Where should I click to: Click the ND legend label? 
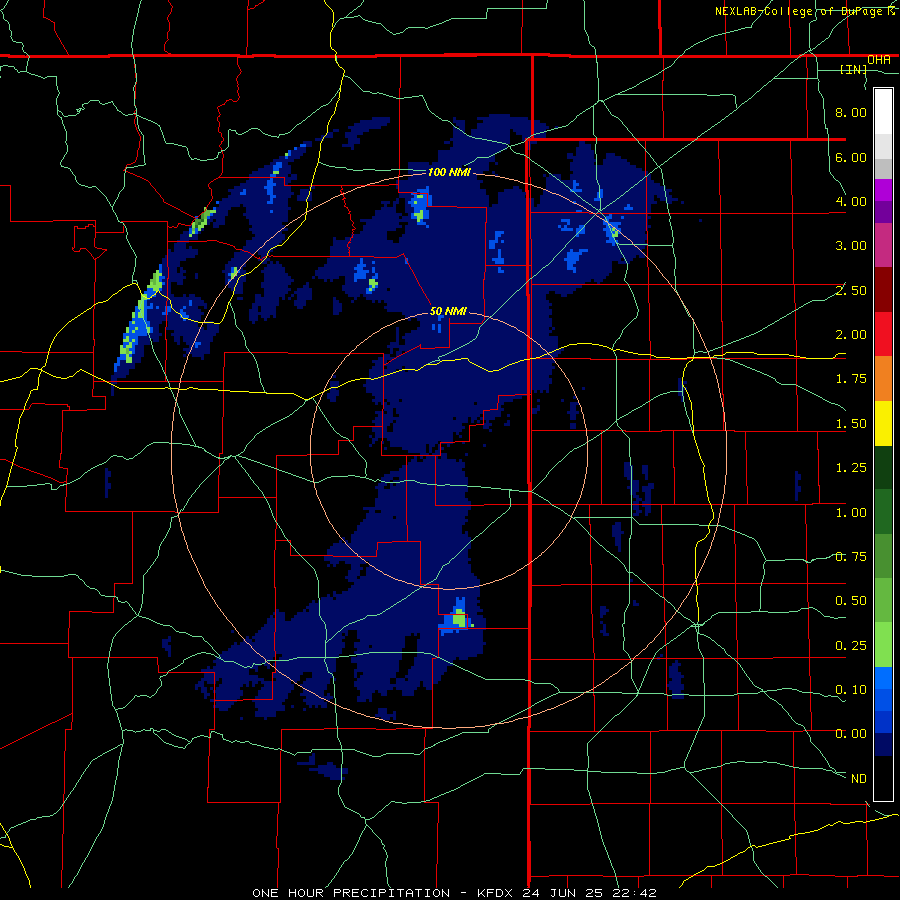point(859,779)
